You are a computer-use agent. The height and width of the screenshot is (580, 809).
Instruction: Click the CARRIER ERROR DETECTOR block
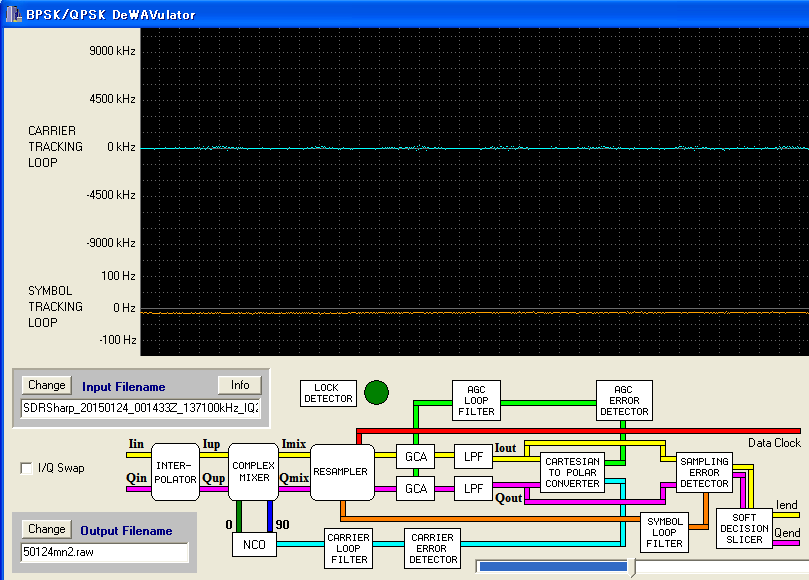[x=432, y=549]
